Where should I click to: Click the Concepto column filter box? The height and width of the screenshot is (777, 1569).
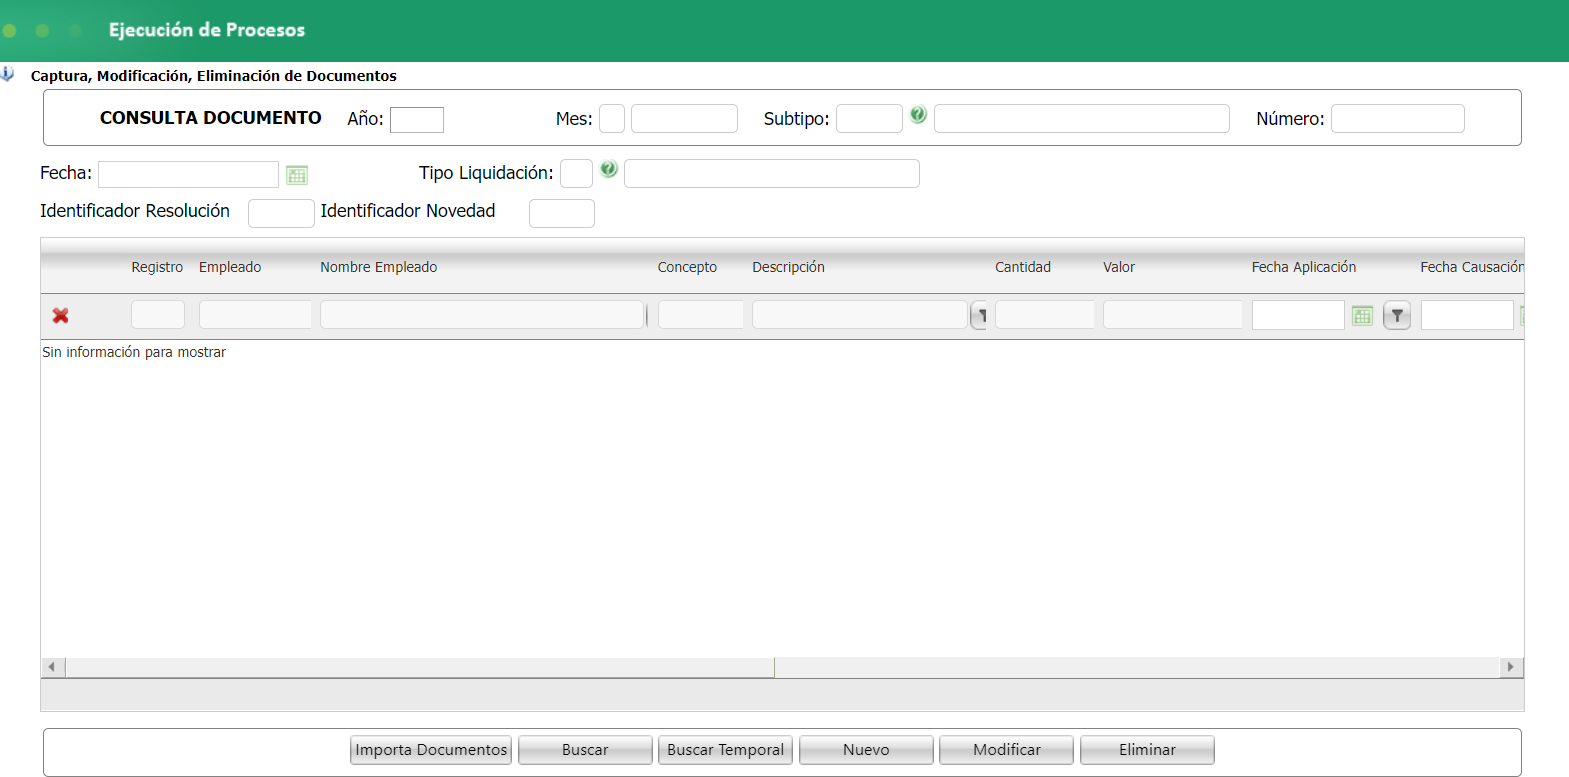701,315
